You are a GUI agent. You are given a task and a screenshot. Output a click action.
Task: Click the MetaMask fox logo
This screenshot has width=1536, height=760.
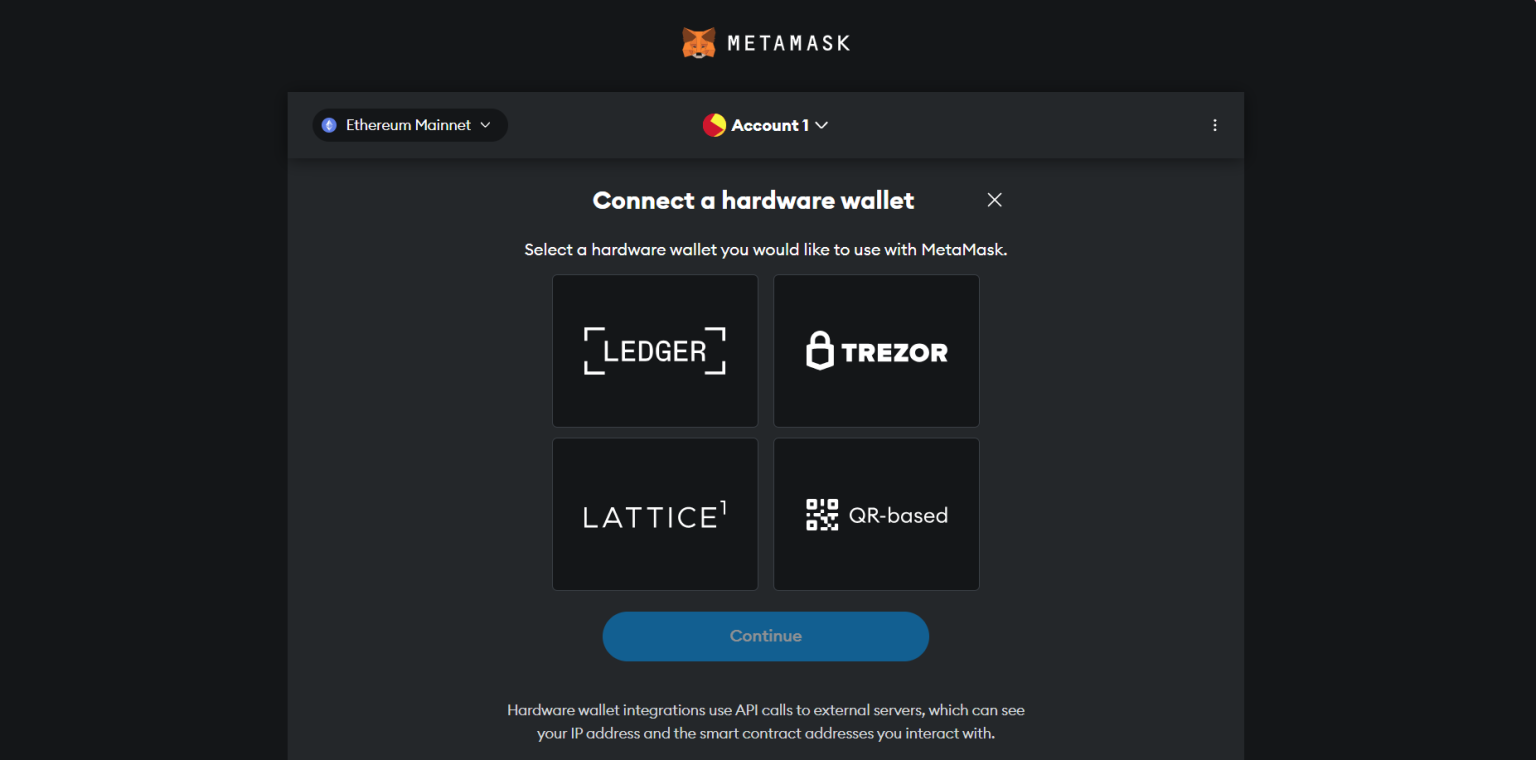pyautogui.click(x=700, y=42)
